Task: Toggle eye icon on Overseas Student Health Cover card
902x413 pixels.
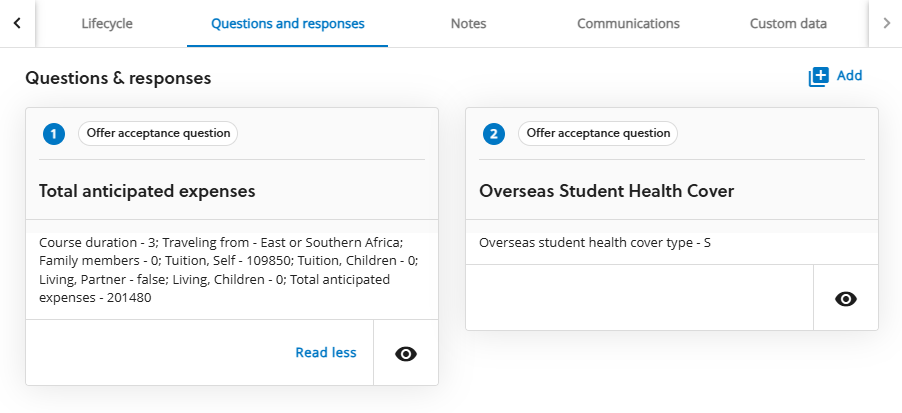Action: [x=846, y=298]
